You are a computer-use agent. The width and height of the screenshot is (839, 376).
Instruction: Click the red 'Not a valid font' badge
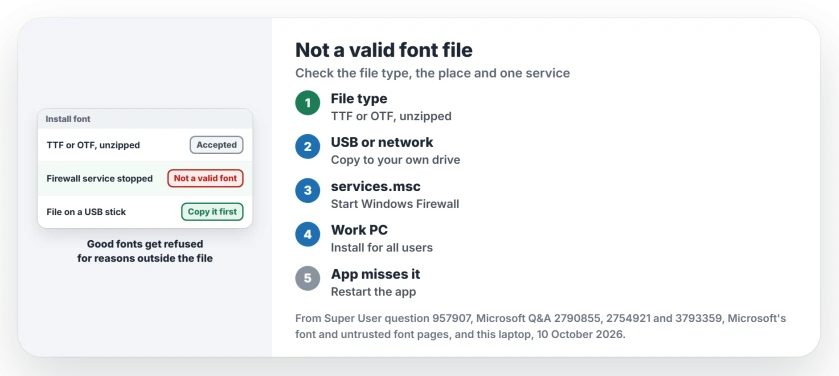(205, 178)
